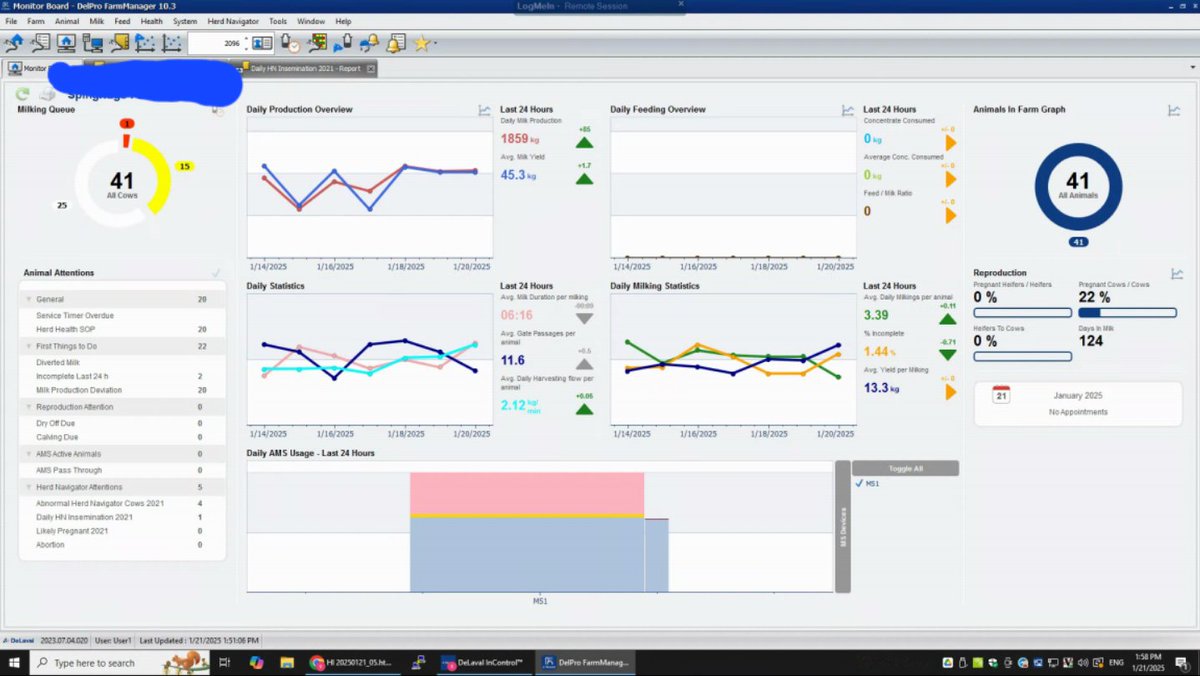Open Daily HN Insemination 2021 attention row
Screen dimensions: 1200x676
pos(122,517)
